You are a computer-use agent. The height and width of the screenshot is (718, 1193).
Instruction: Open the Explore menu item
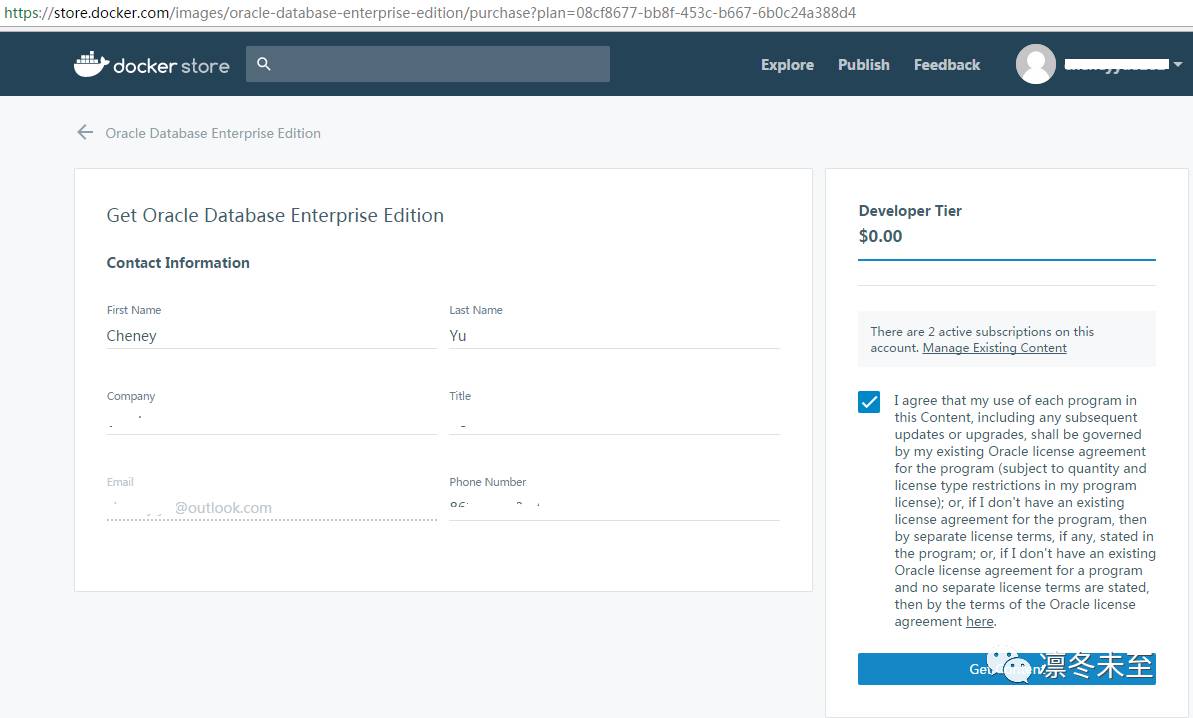(x=787, y=65)
